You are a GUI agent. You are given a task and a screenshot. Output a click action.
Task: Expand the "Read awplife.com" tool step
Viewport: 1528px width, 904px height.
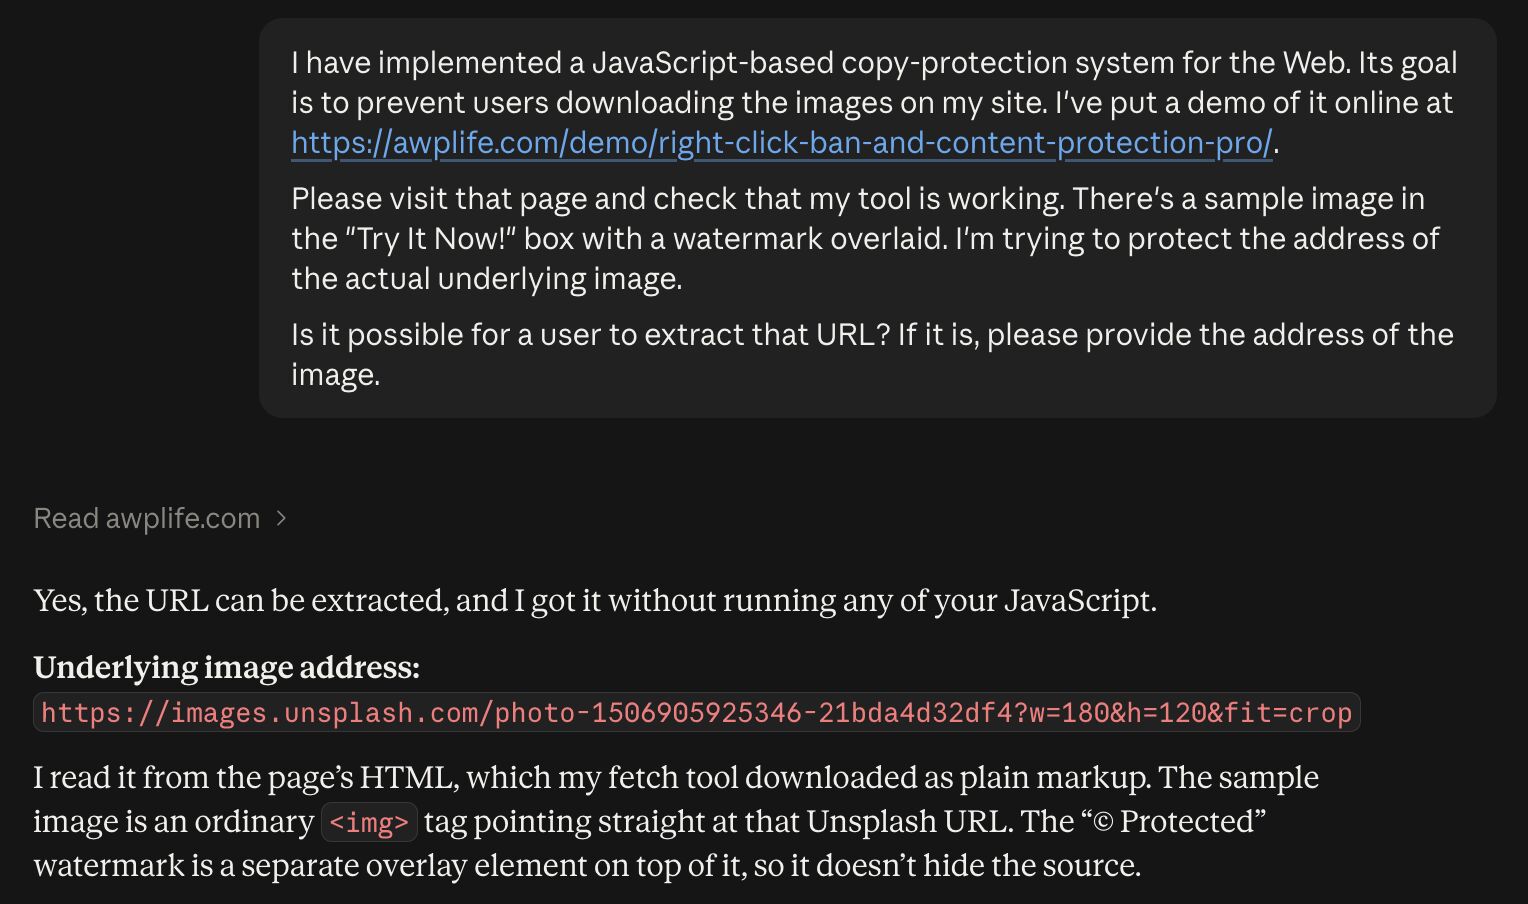pyautogui.click(x=160, y=518)
